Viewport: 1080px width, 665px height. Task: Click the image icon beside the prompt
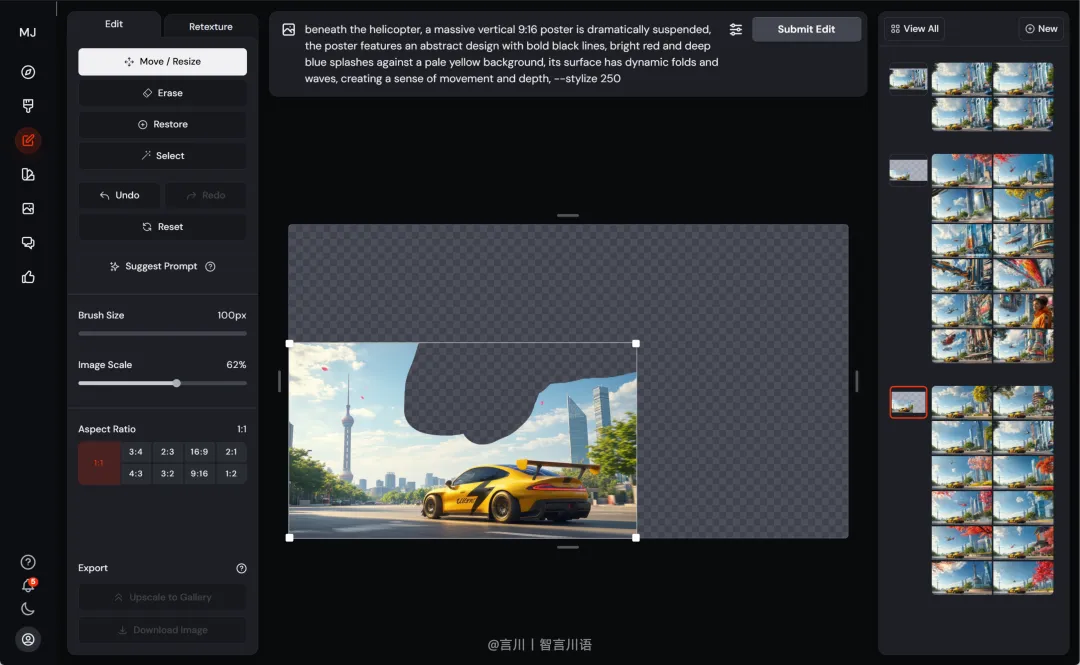[289, 30]
